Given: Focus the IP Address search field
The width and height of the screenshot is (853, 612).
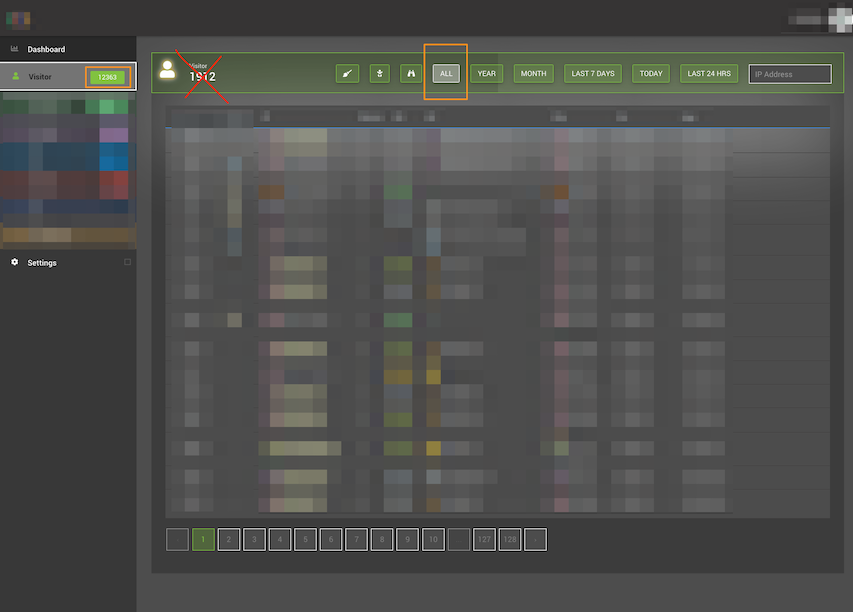Looking at the screenshot, I should [790, 74].
